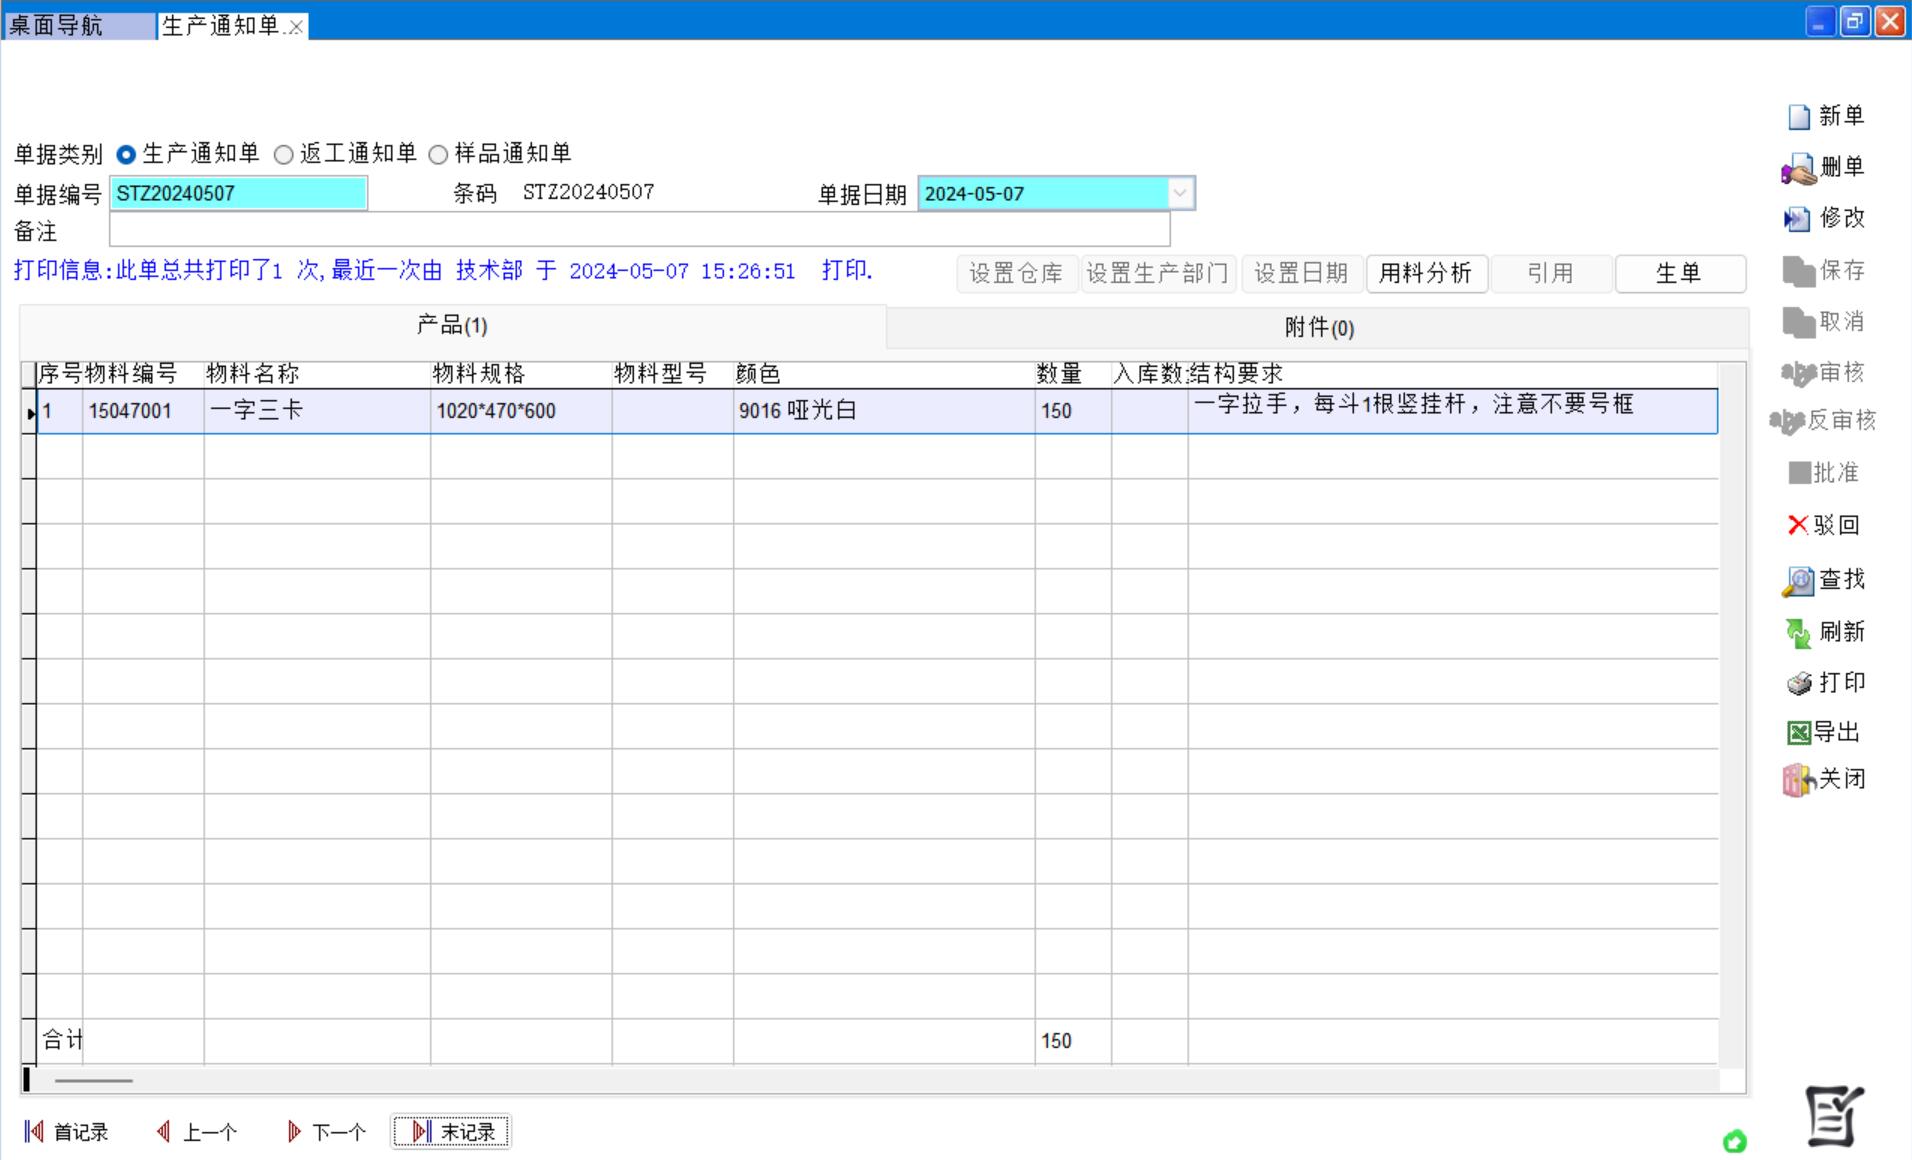Viewport: 1912px width, 1160px height.
Task: Click the 删单 delete document icon
Action: click(x=1799, y=168)
